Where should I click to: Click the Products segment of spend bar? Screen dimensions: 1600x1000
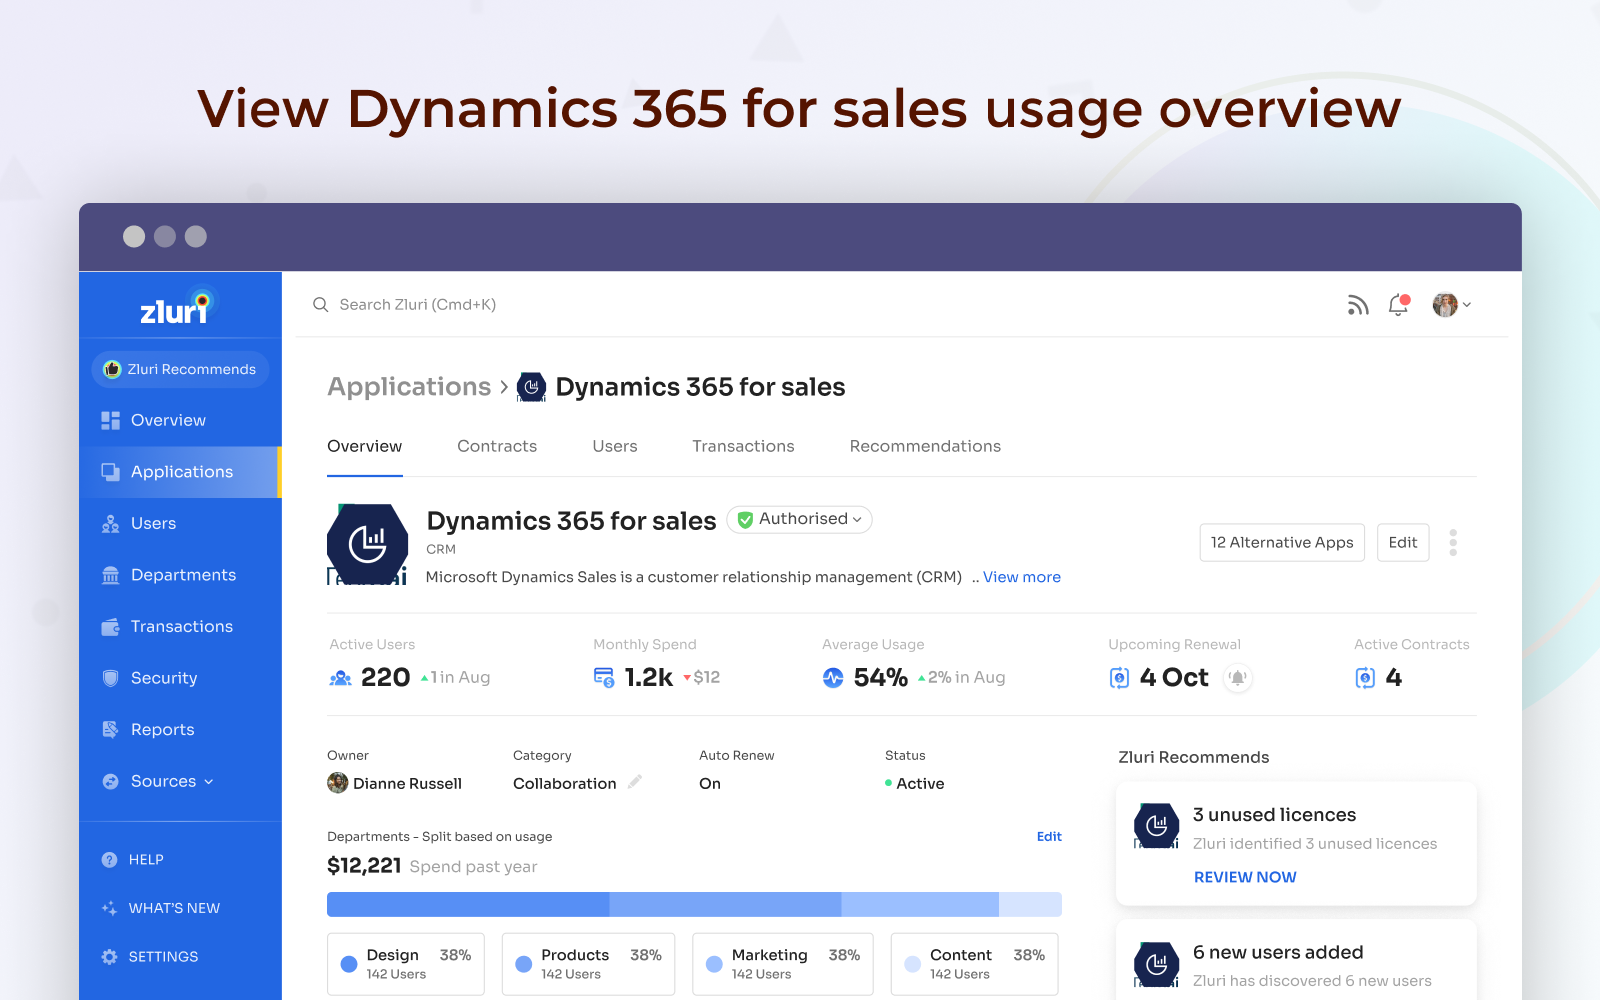tap(725, 905)
